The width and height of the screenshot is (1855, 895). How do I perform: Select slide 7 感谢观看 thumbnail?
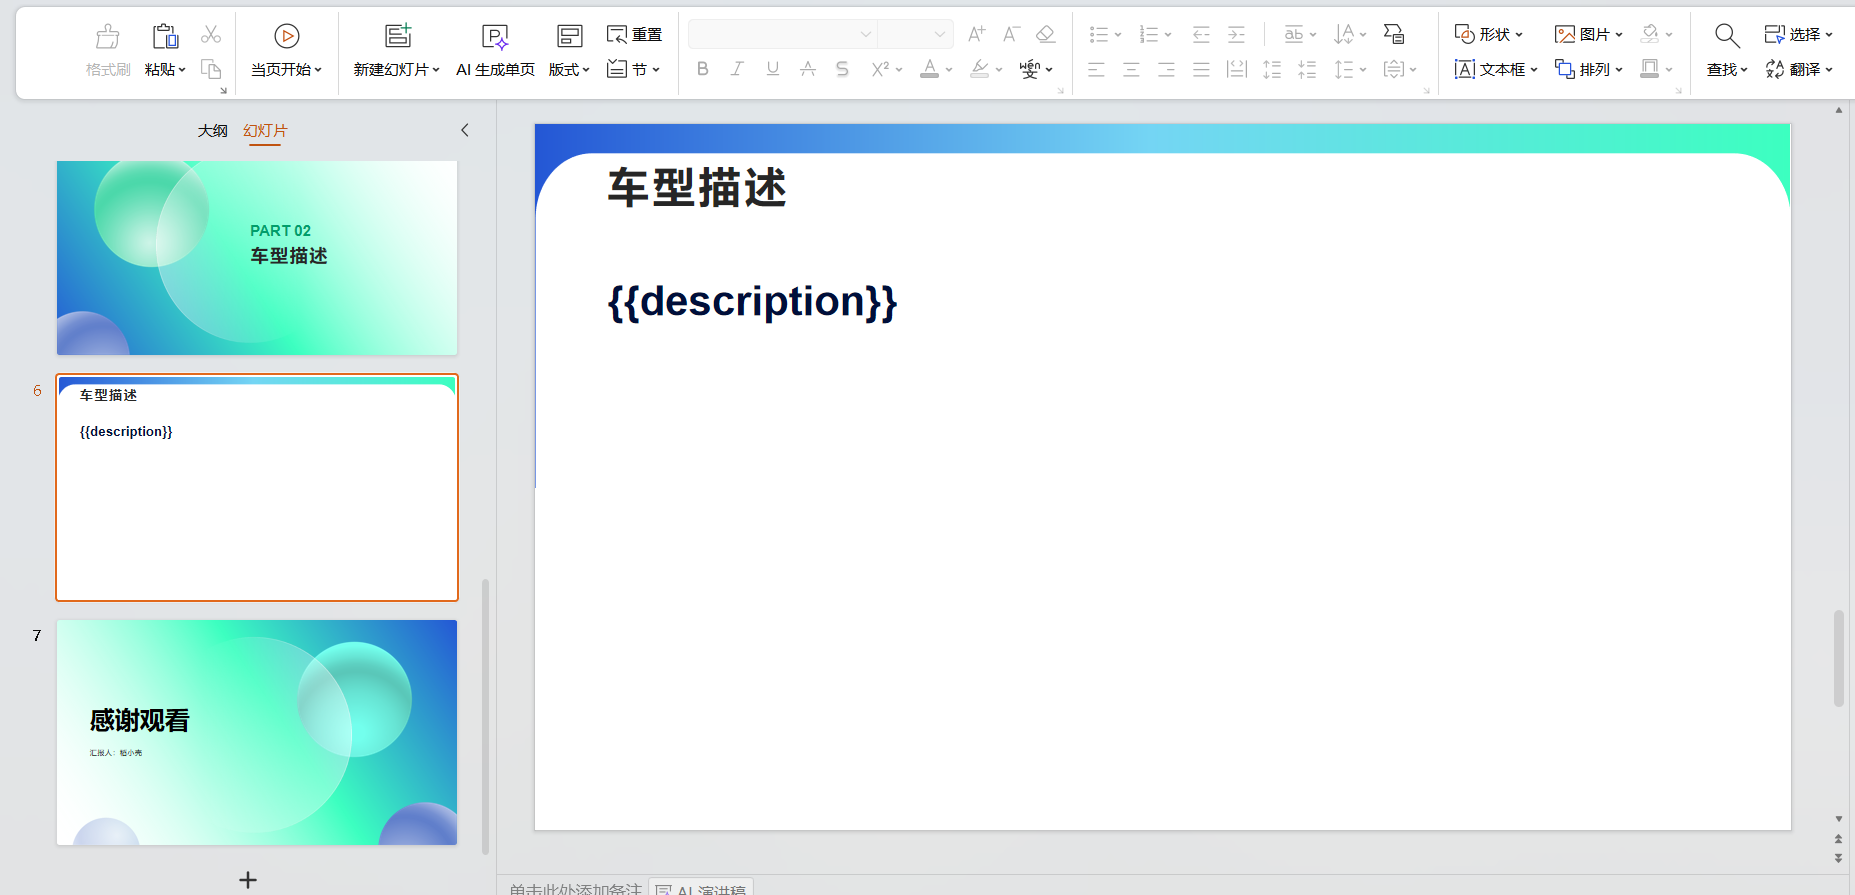pos(257,732)
